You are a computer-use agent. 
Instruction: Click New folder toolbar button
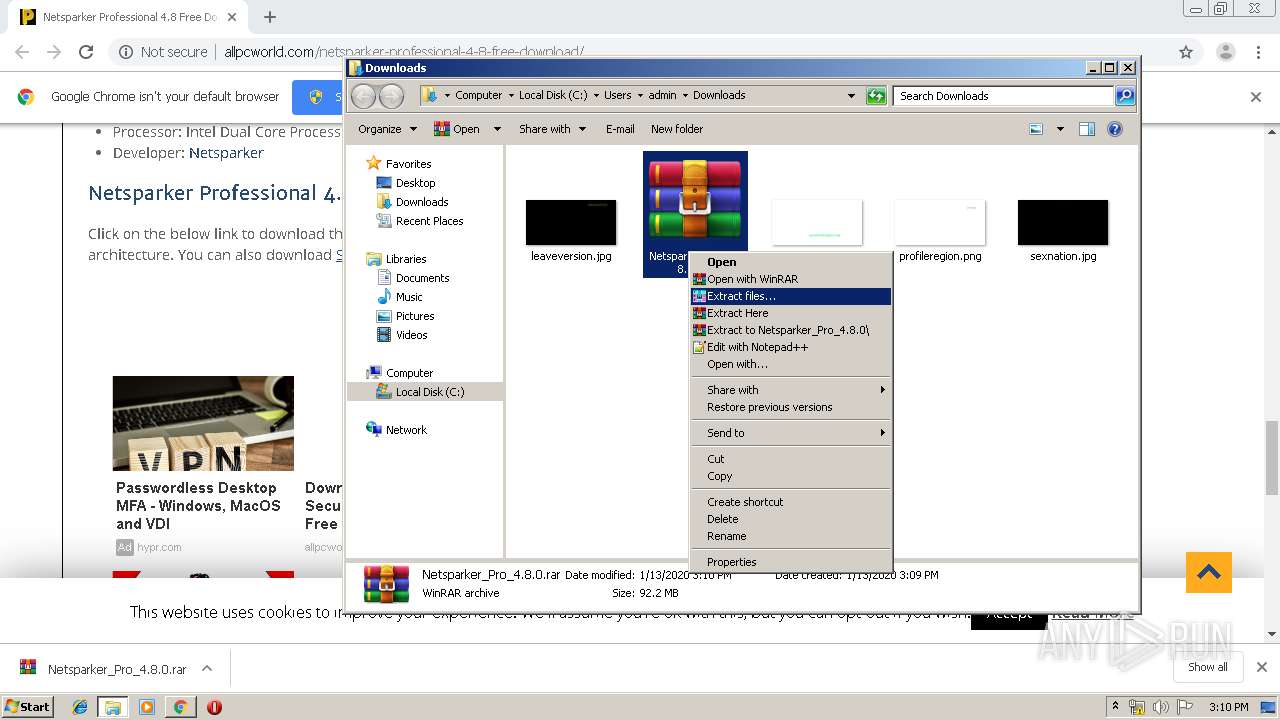click(x=677, y=129)
